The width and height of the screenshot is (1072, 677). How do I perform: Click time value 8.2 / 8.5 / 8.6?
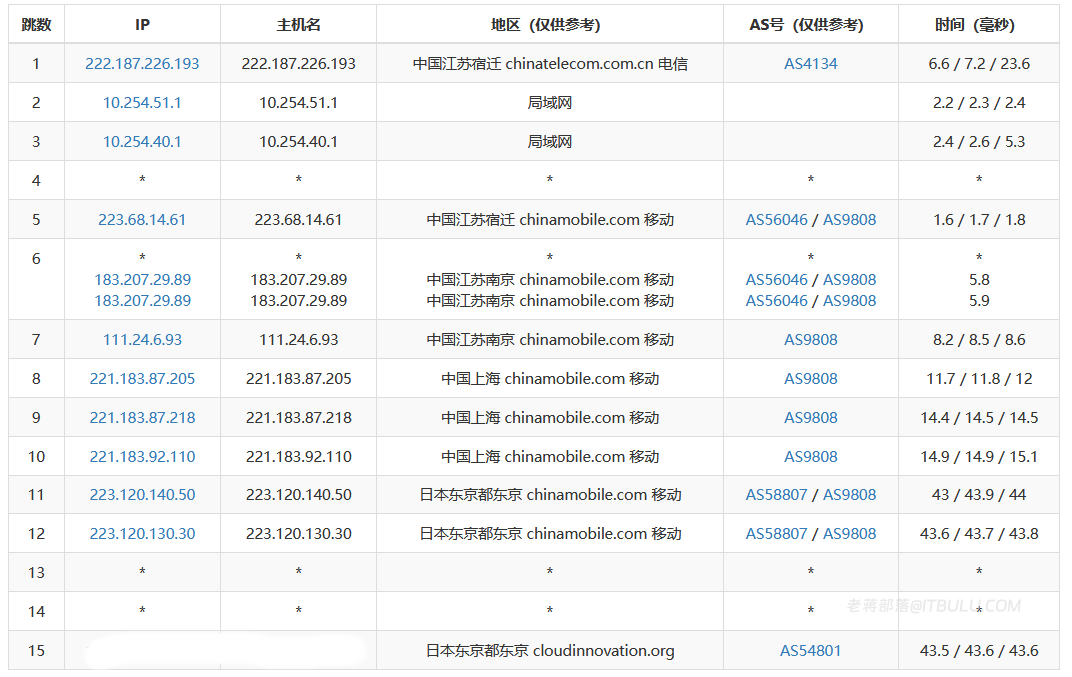pyautogui.click(x=979, y=339)
